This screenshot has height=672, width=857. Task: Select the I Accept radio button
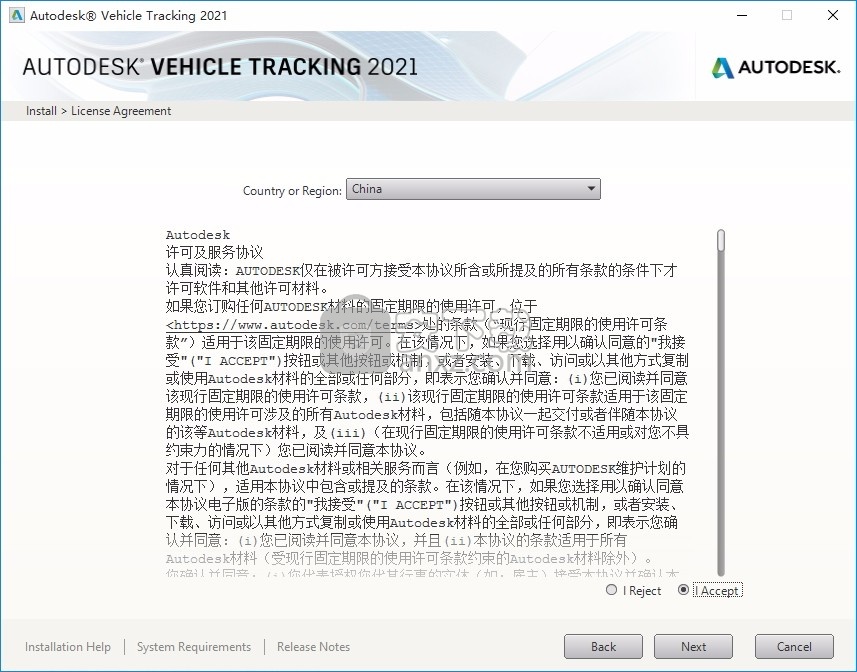pos(683,590)
